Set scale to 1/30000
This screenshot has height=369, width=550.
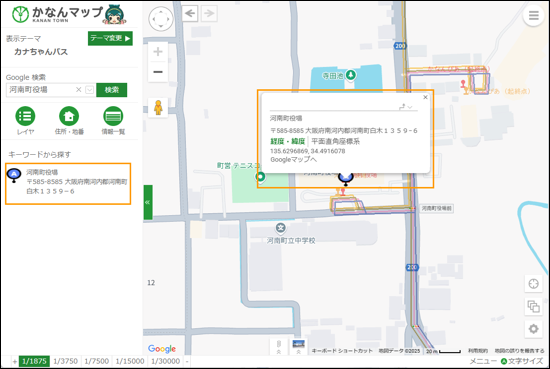click(166, 361)
